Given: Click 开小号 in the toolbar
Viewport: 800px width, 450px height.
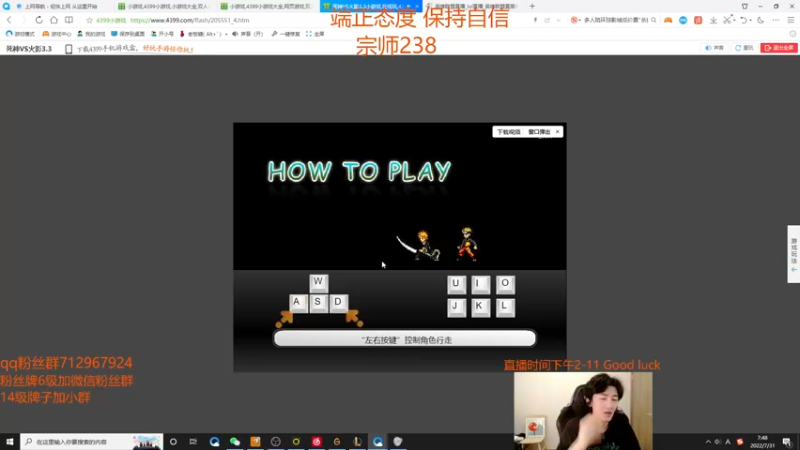Looking at the screenshot, I should (x=162, y=34).
